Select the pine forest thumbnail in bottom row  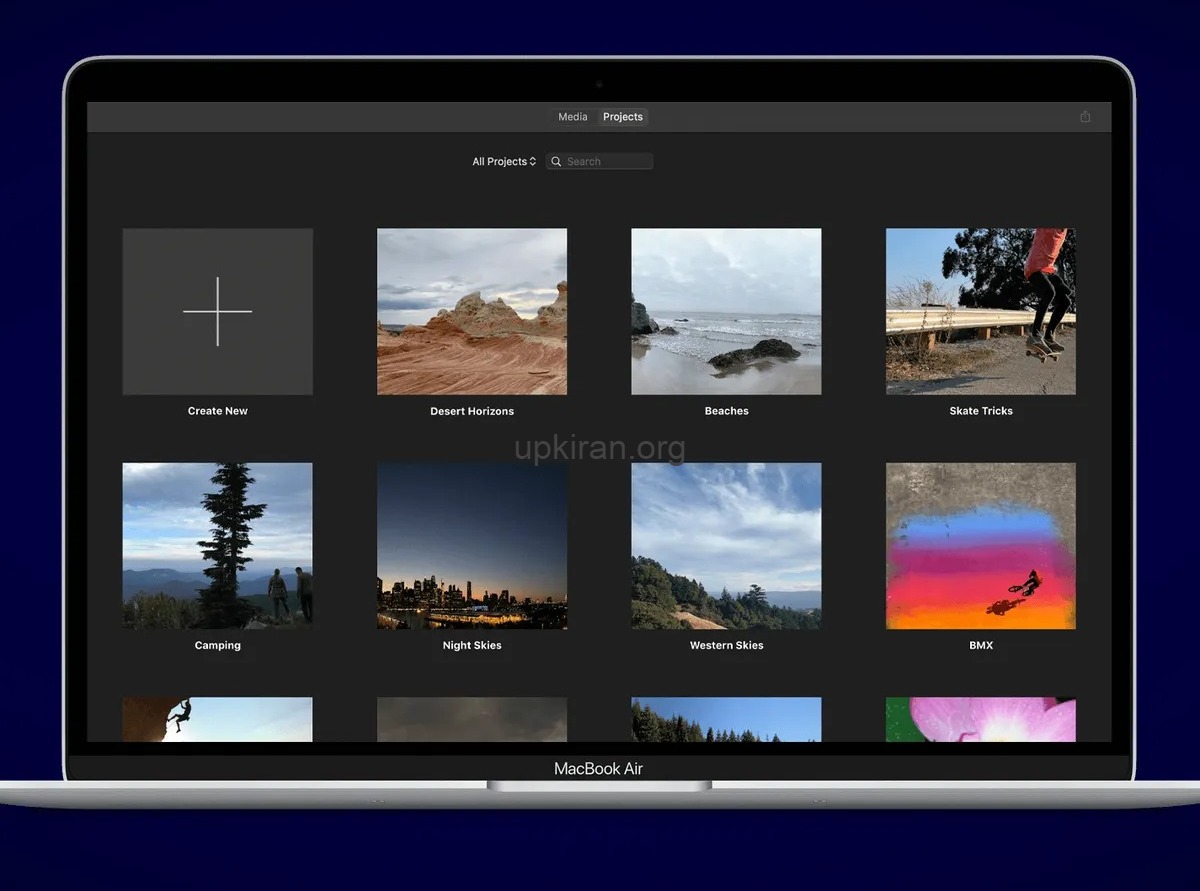pyautogui.click(x=726, y=719)
